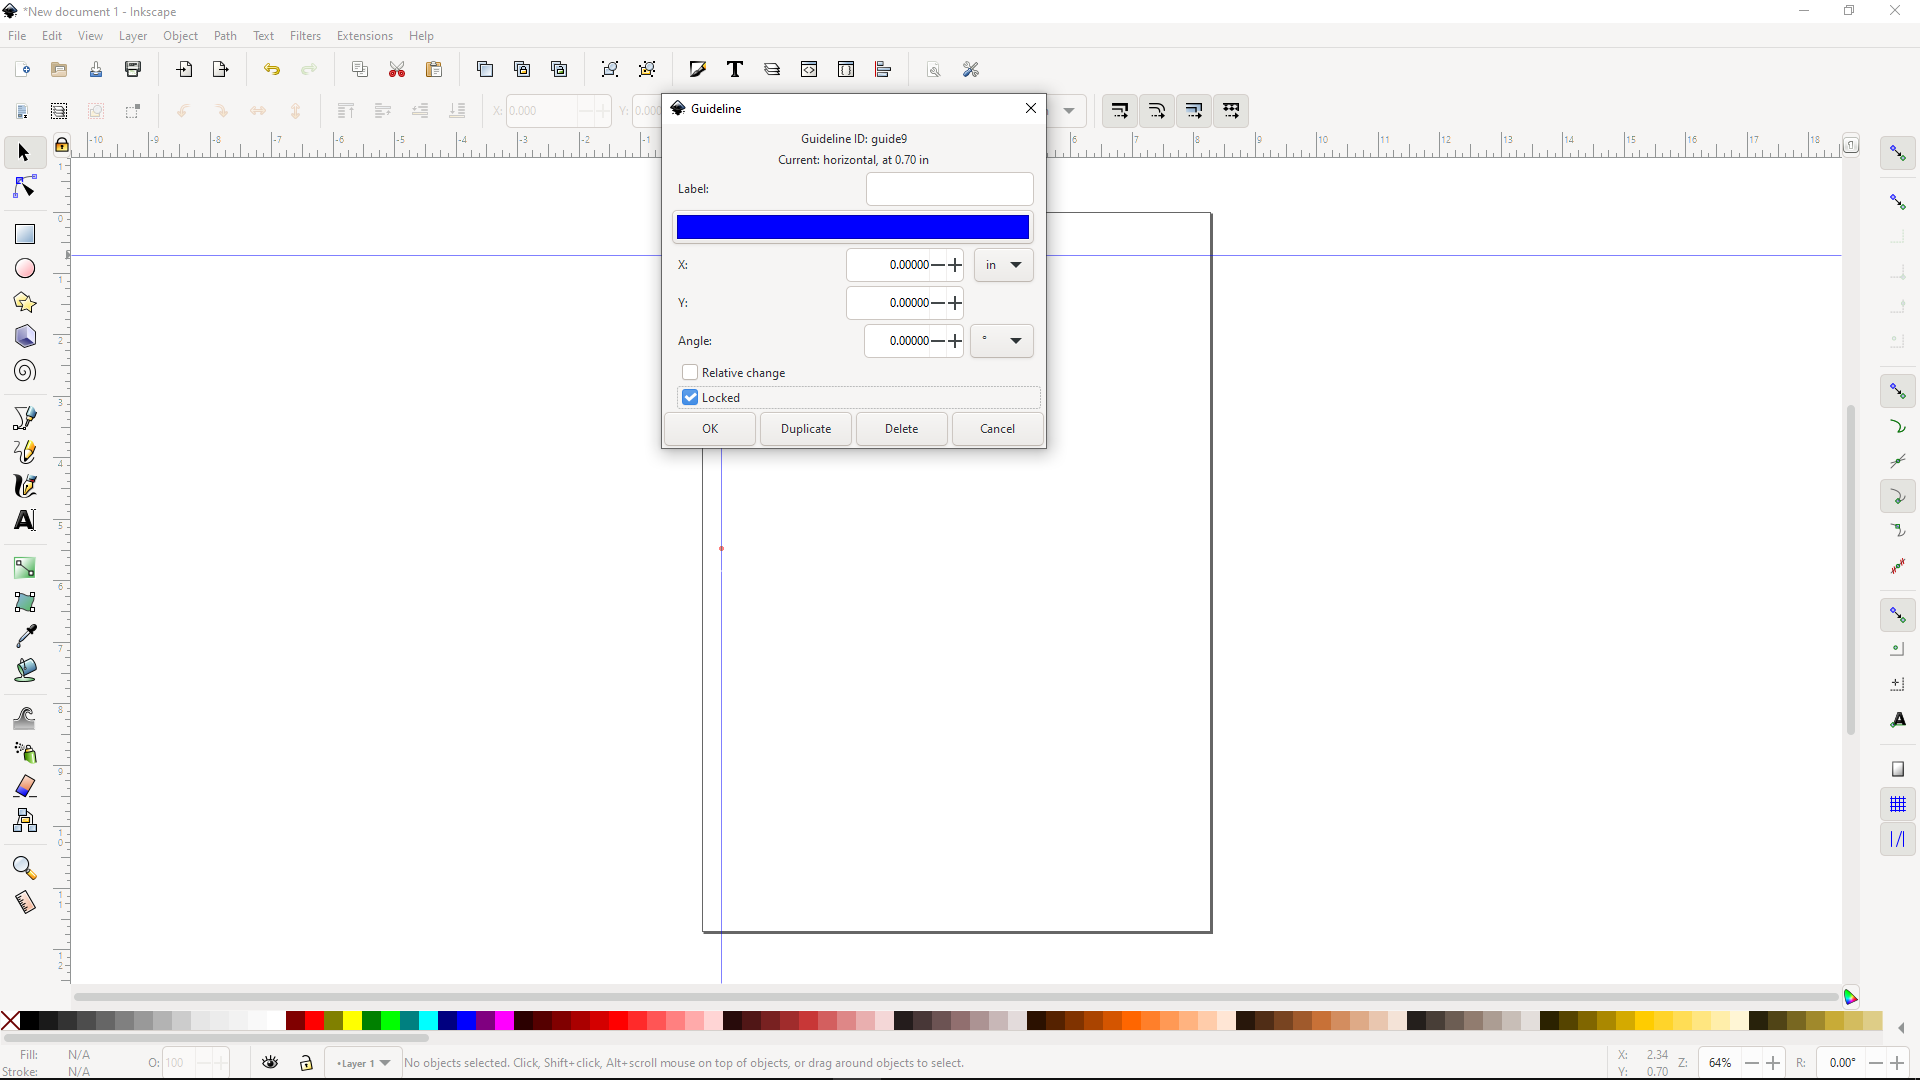Select the Spiral tool
The width and height of the screenshot is (1920, 1080).
click(x=25, y=371)
